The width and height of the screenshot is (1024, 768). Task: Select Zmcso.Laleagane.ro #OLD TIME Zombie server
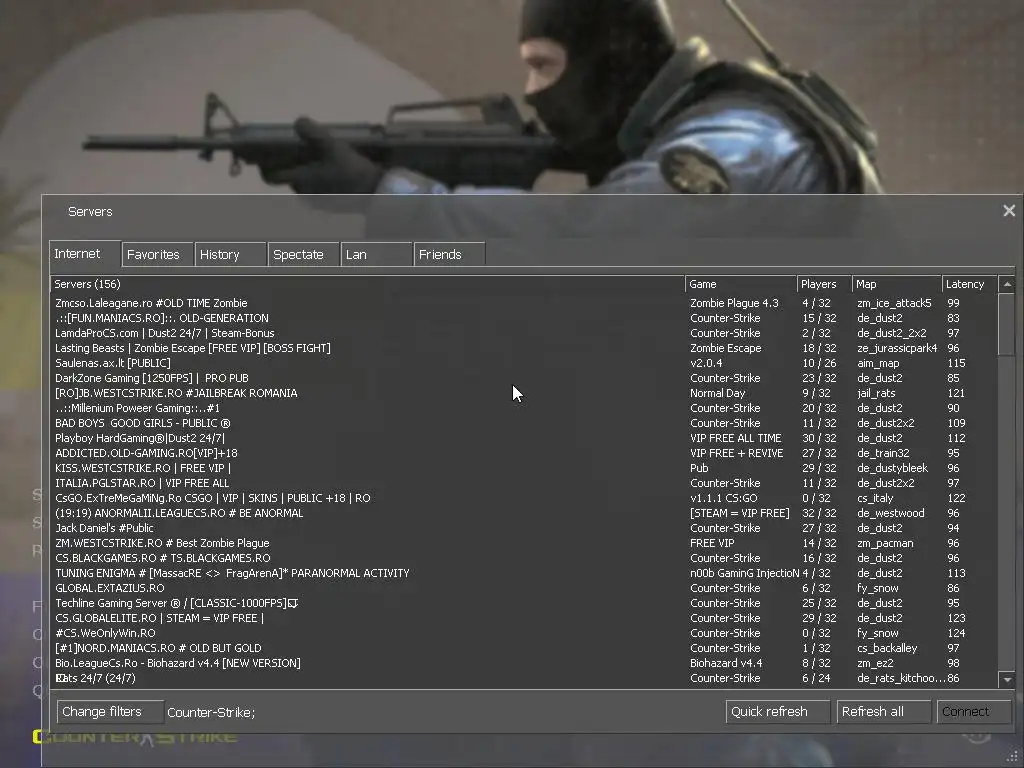[x=524, y=303]
